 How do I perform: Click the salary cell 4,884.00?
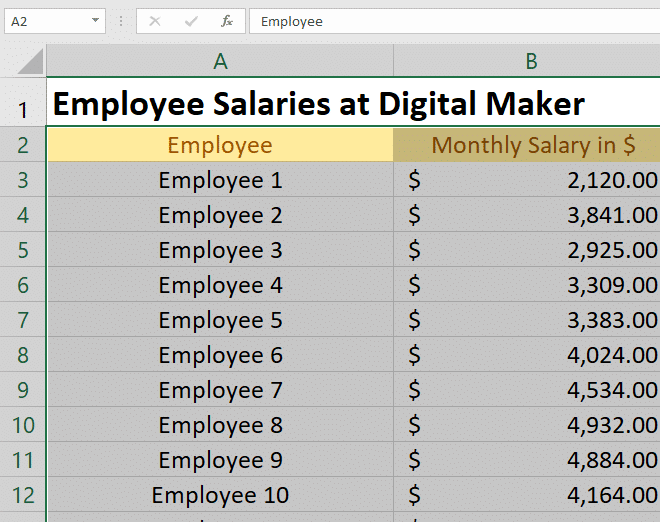527,459
